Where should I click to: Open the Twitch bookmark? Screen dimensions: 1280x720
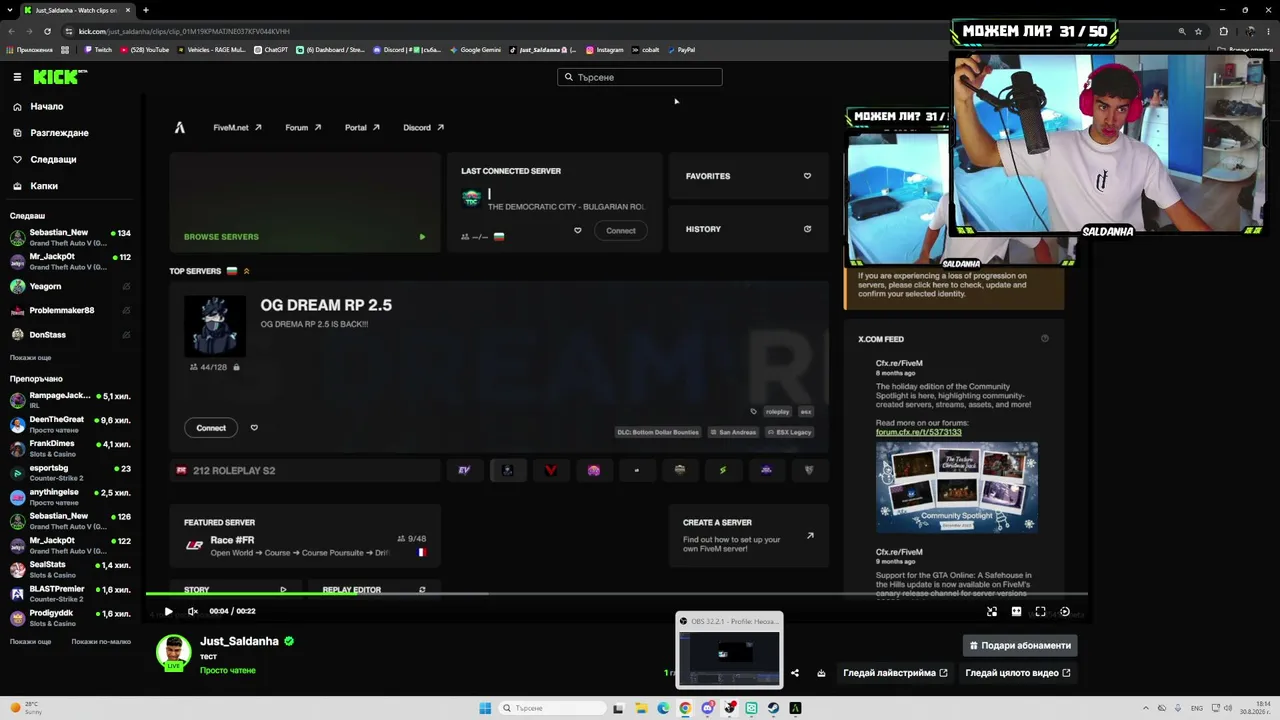[x=98, y=50]
